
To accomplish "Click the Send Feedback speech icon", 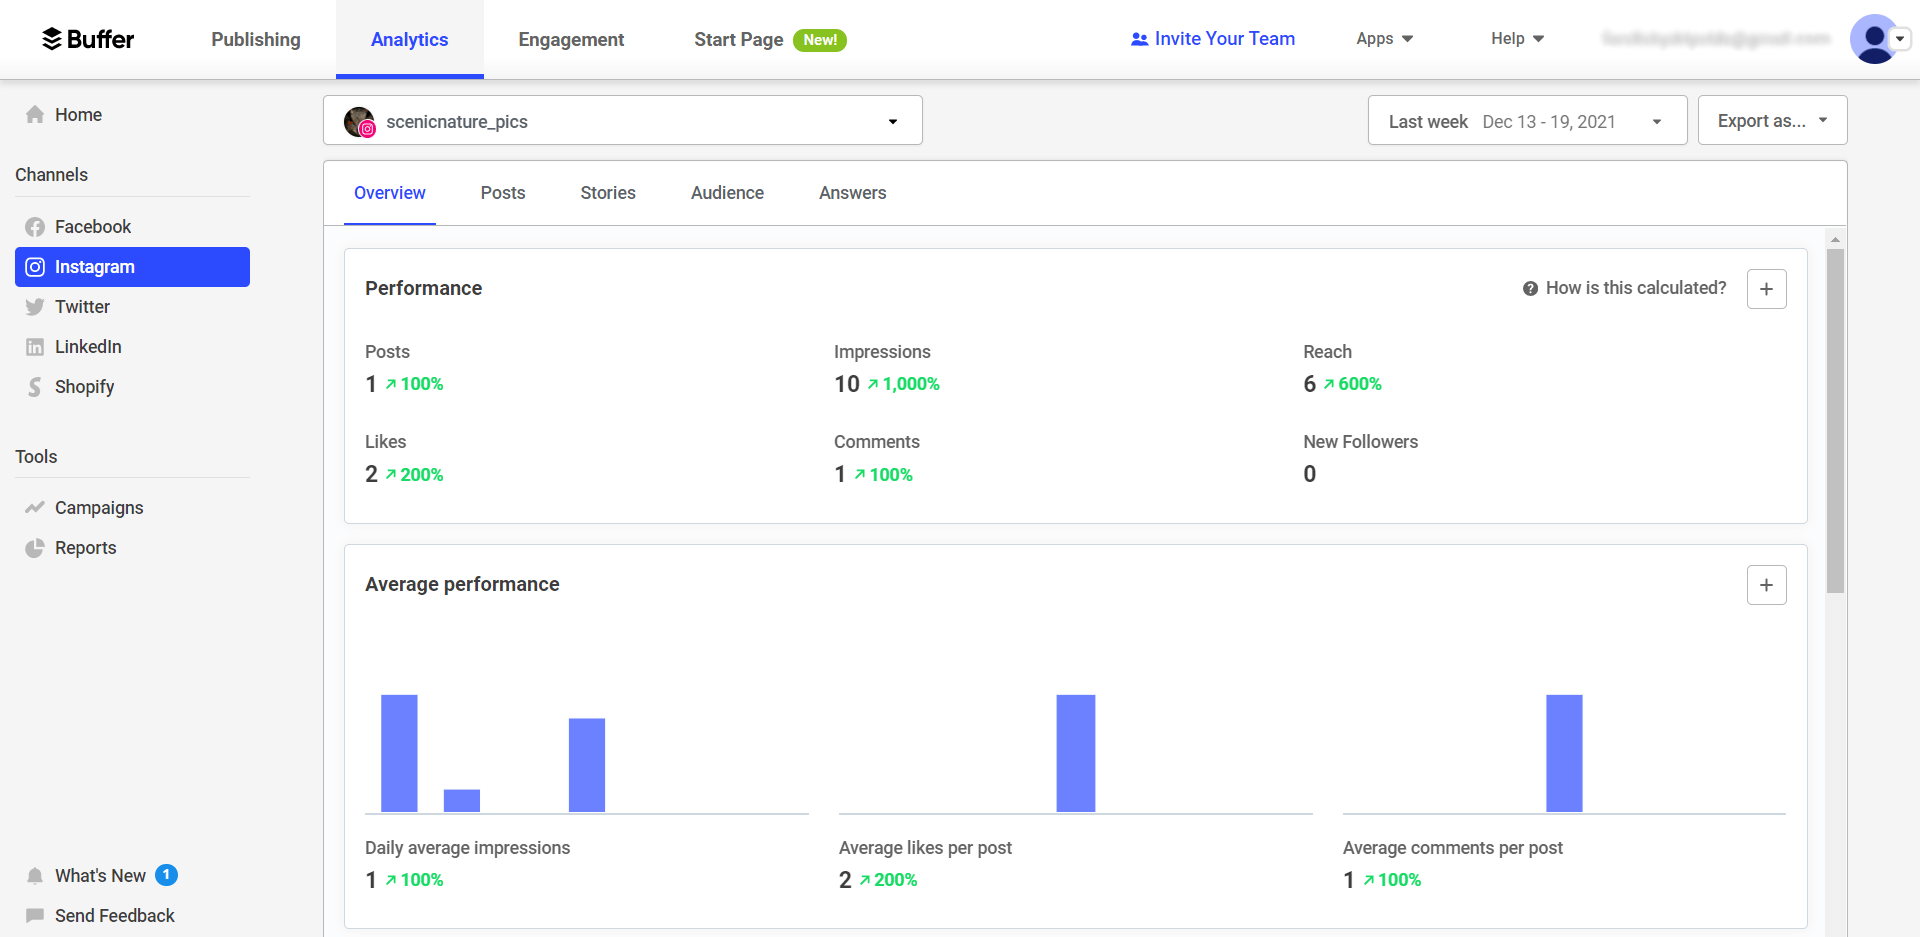I will click(x=35, y=916).
